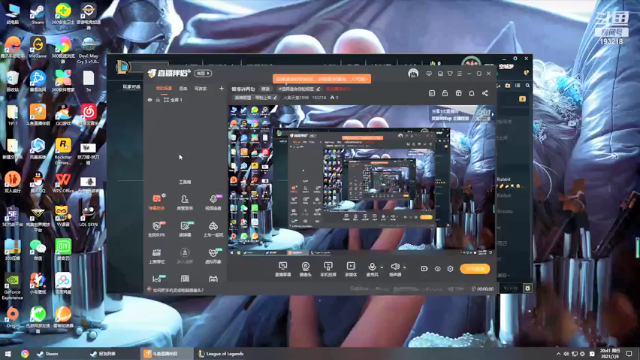This screenshot has width=640, height=360.
Task: Expand the microphone dropdown arrow
Action: click(x=382, y=267)
